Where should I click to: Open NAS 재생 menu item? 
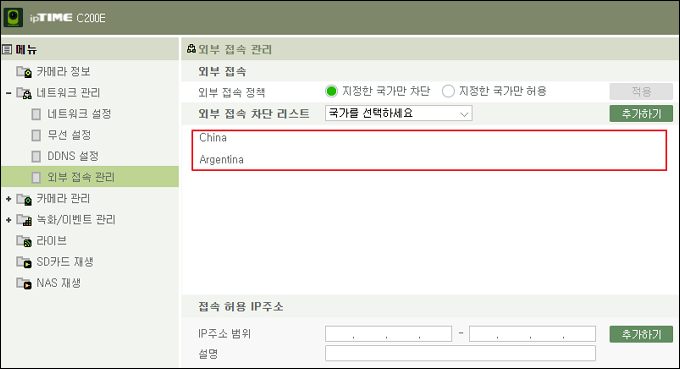pos(59,284)
